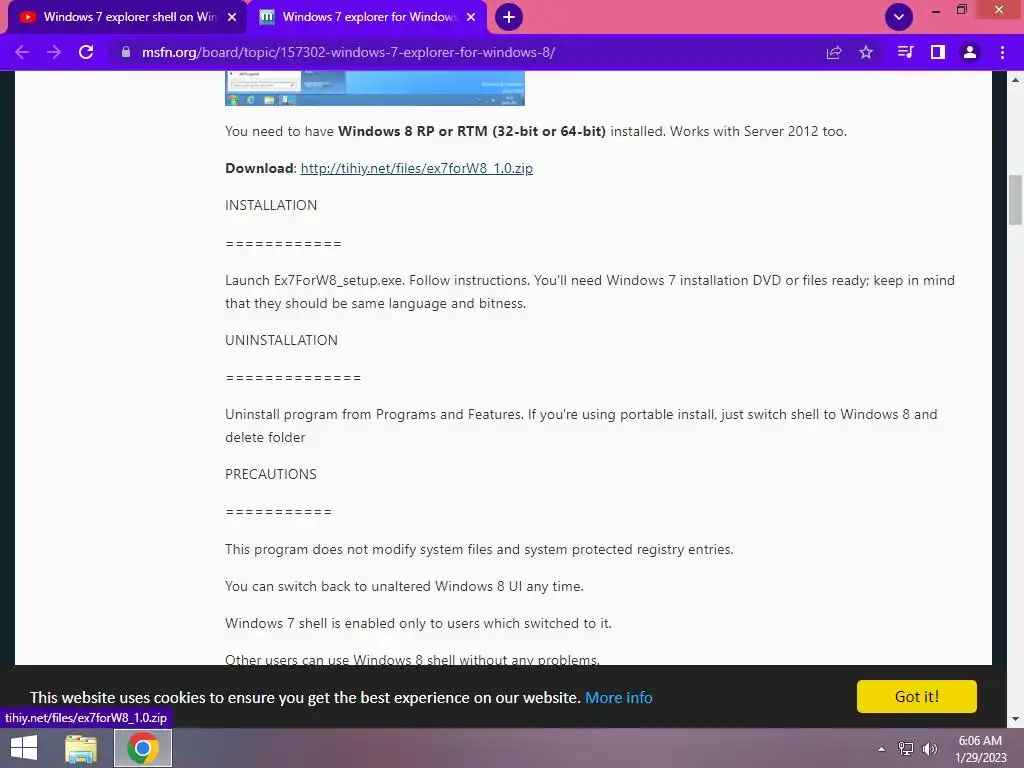Click "This program does not modify system files" line
This screenshot has height=768, width=1024.
click(479, 549)
